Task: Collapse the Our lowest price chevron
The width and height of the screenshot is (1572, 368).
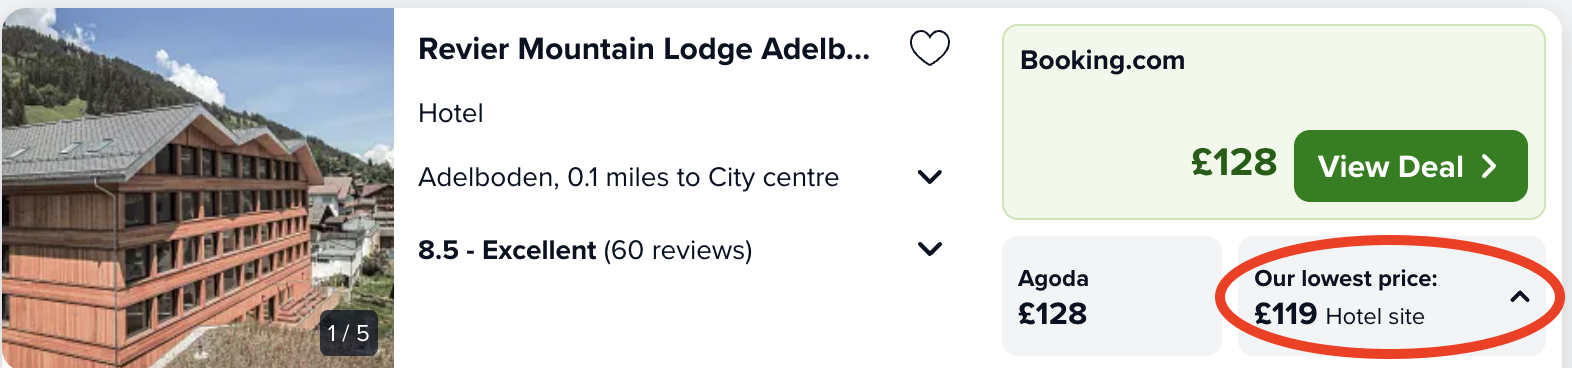Action: pyautogui.click(x=1520, y=296)
